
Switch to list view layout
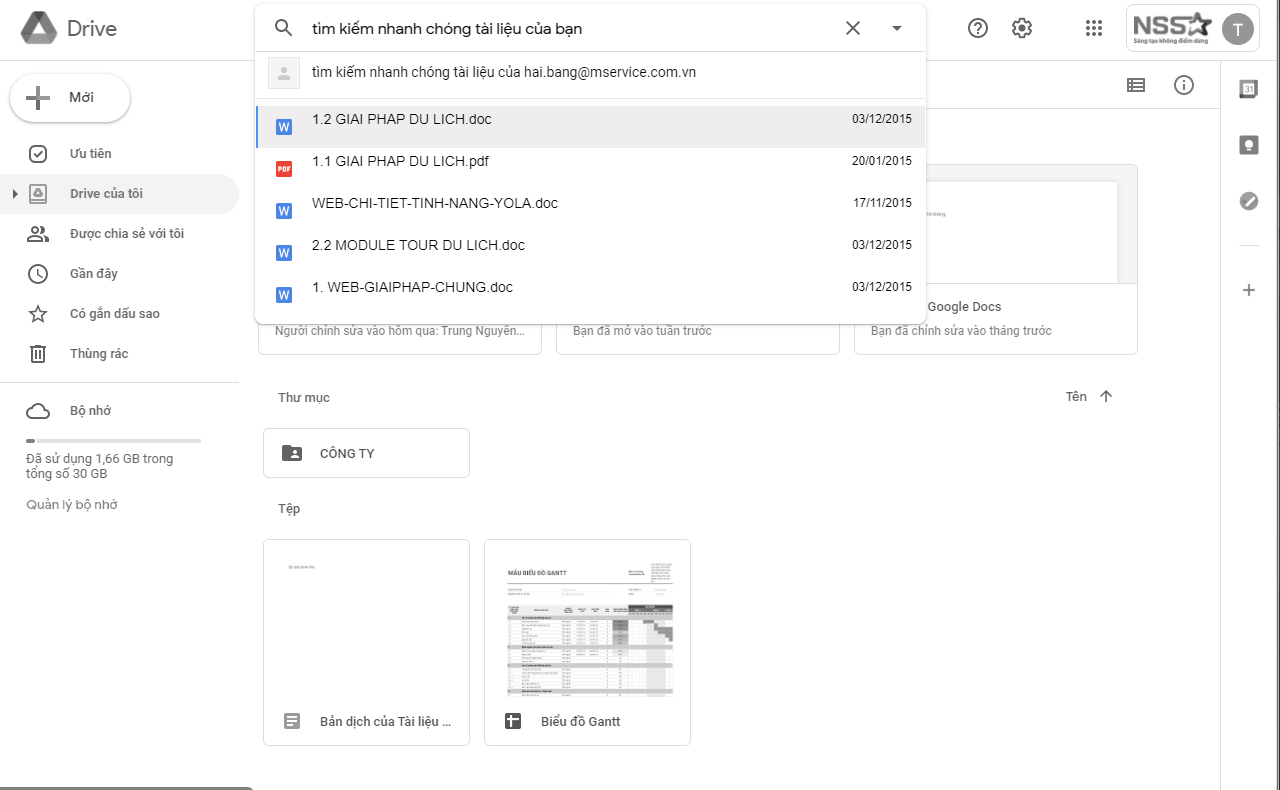(x=1135, y=85)
